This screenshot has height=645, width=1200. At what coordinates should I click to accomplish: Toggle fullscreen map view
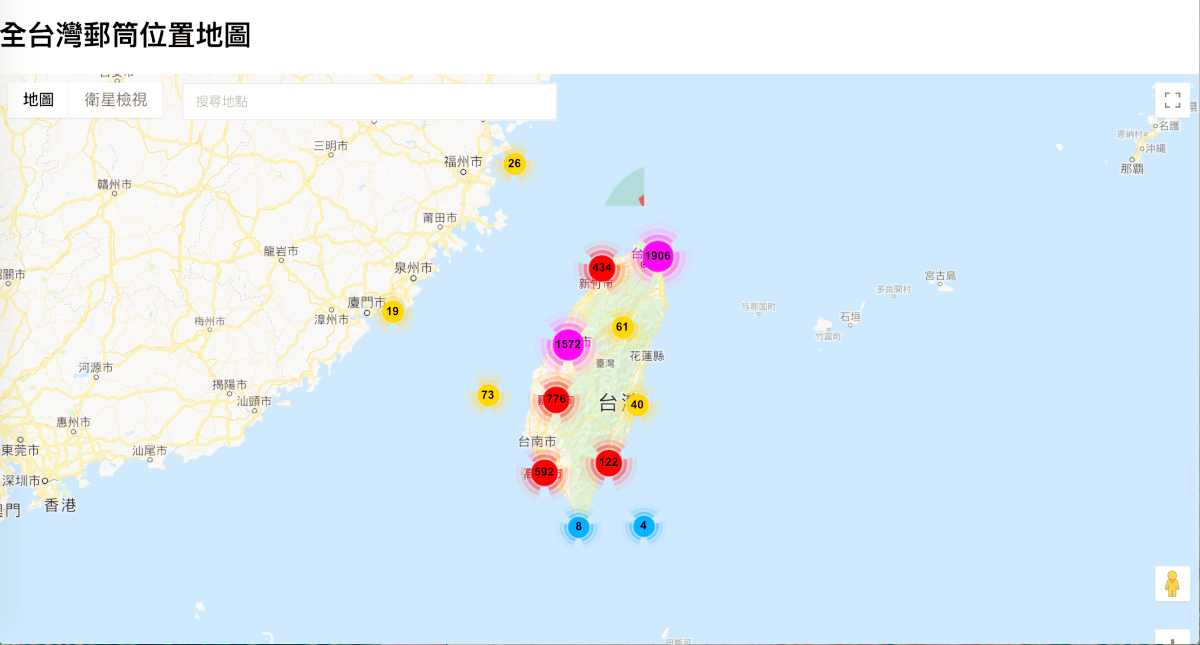pos(1173,100)
